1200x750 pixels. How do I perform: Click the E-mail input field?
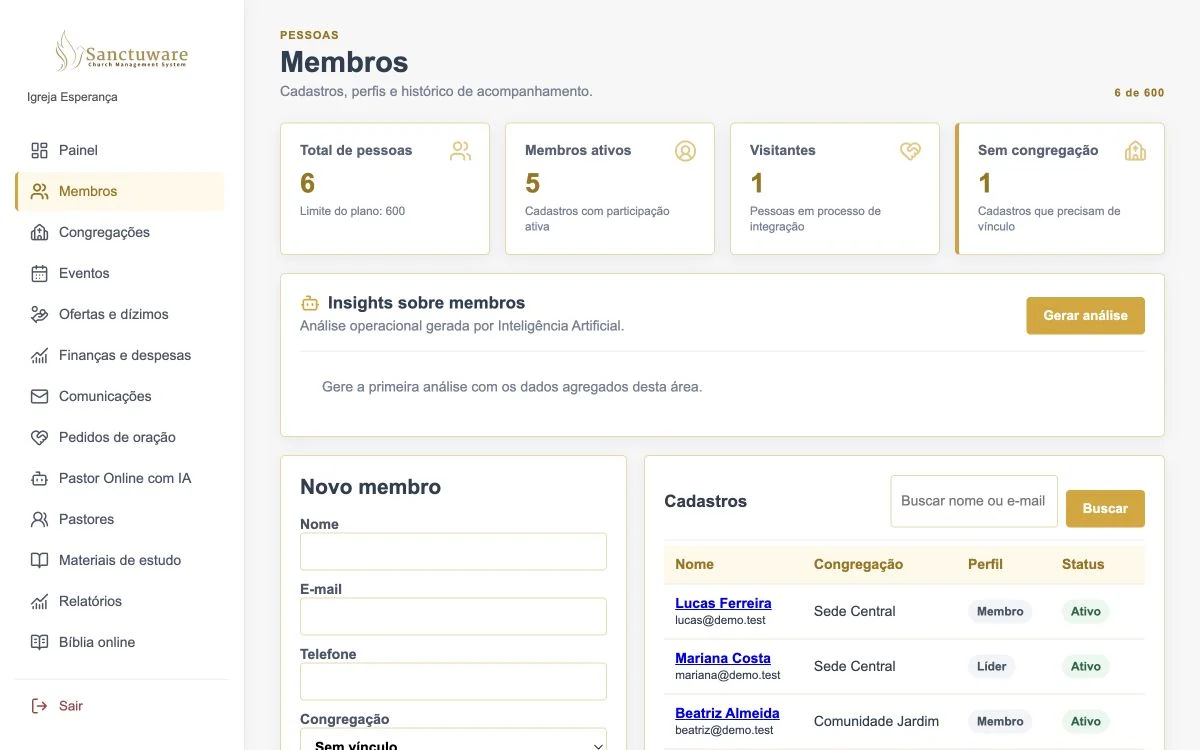pos(453,617)
